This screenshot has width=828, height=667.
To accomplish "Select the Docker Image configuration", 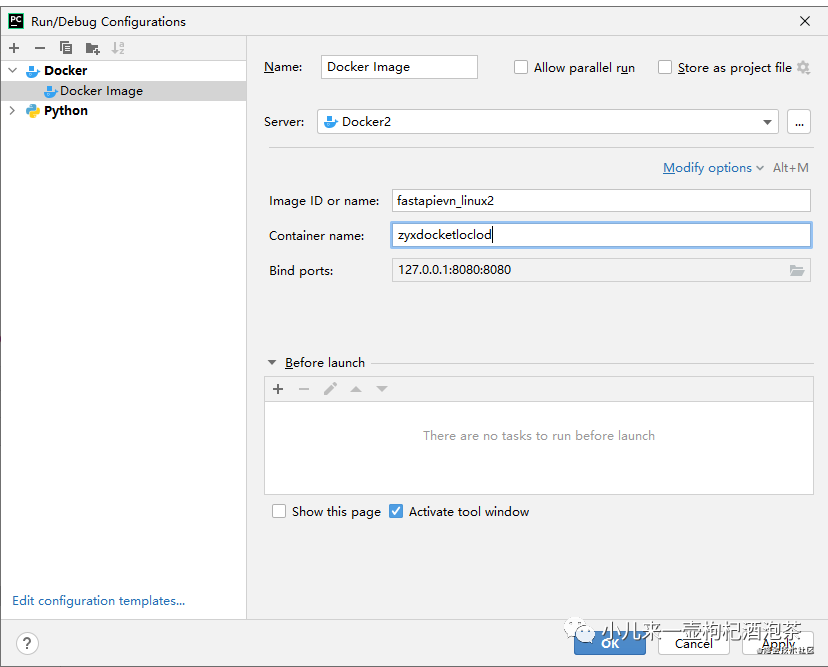I will click(x=124, y=91).
